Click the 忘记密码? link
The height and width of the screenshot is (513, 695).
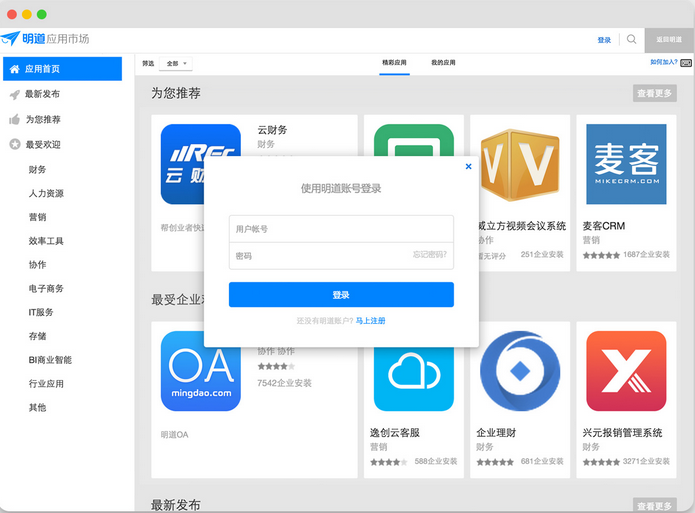(x=429, y=255)
